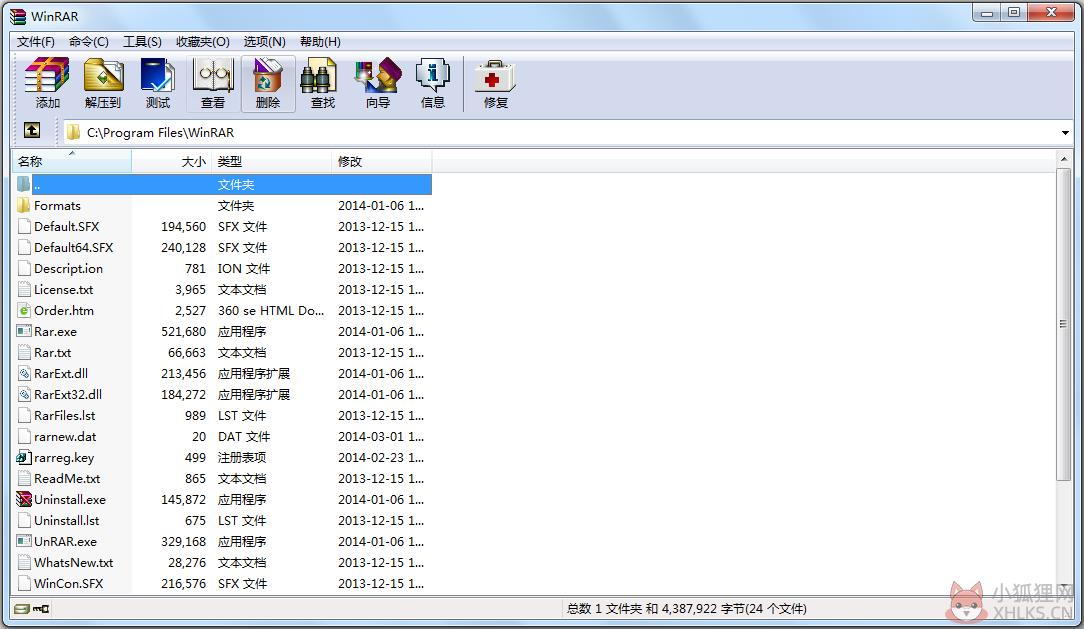Click the DAT 文件 type cell
The width and height of the screenshot is (1084, 629).
coord(244,436)
